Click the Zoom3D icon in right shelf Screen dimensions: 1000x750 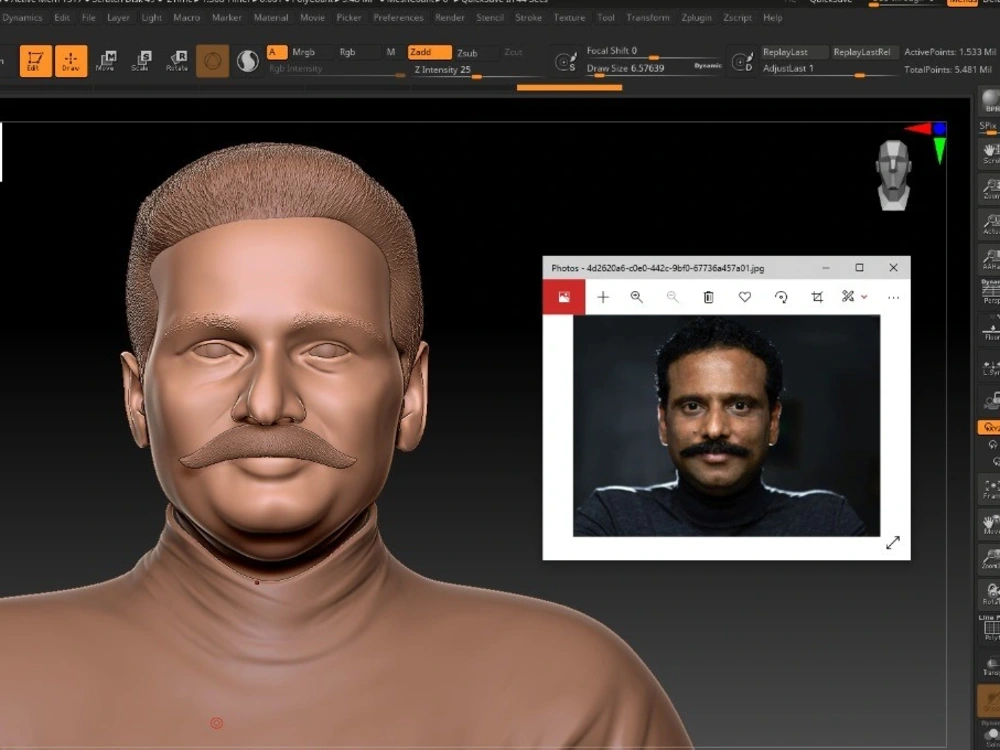coord(990,559)
